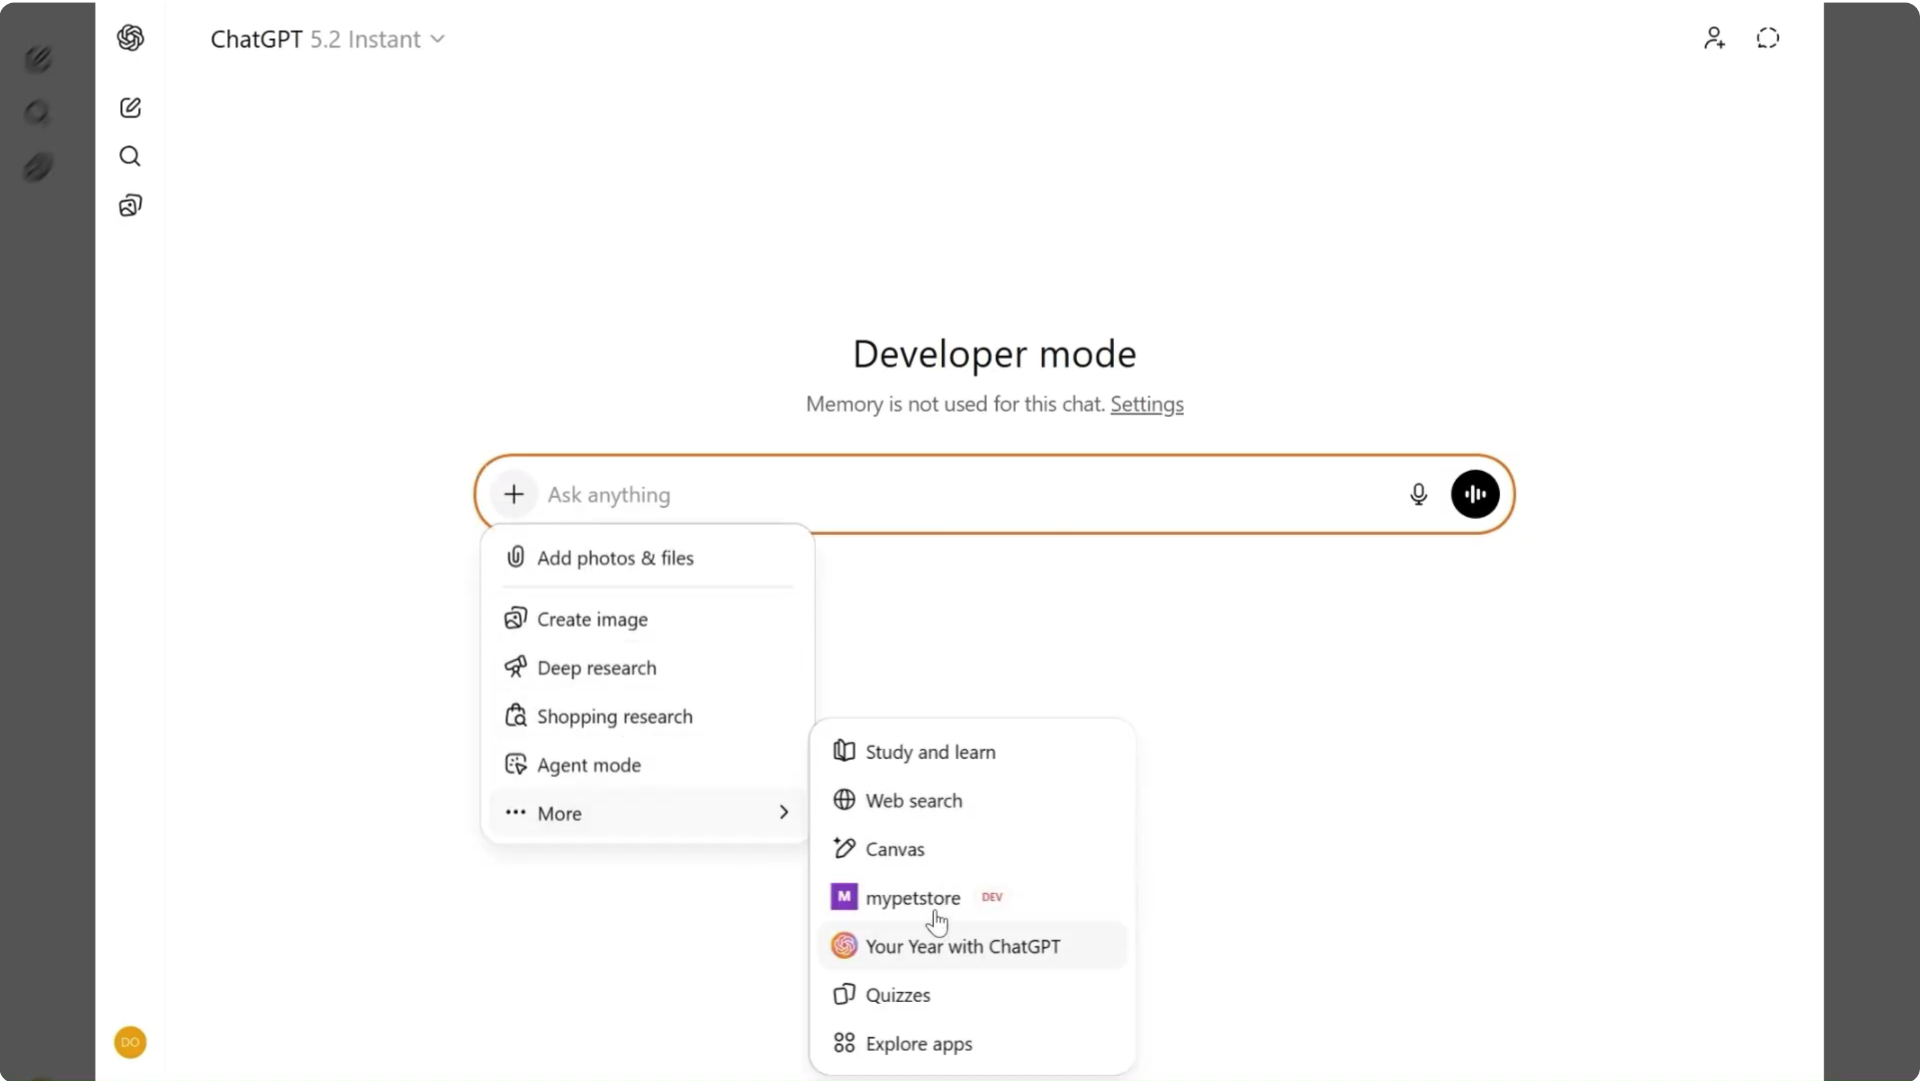Enable Agent mode from menu

(588, 765)
